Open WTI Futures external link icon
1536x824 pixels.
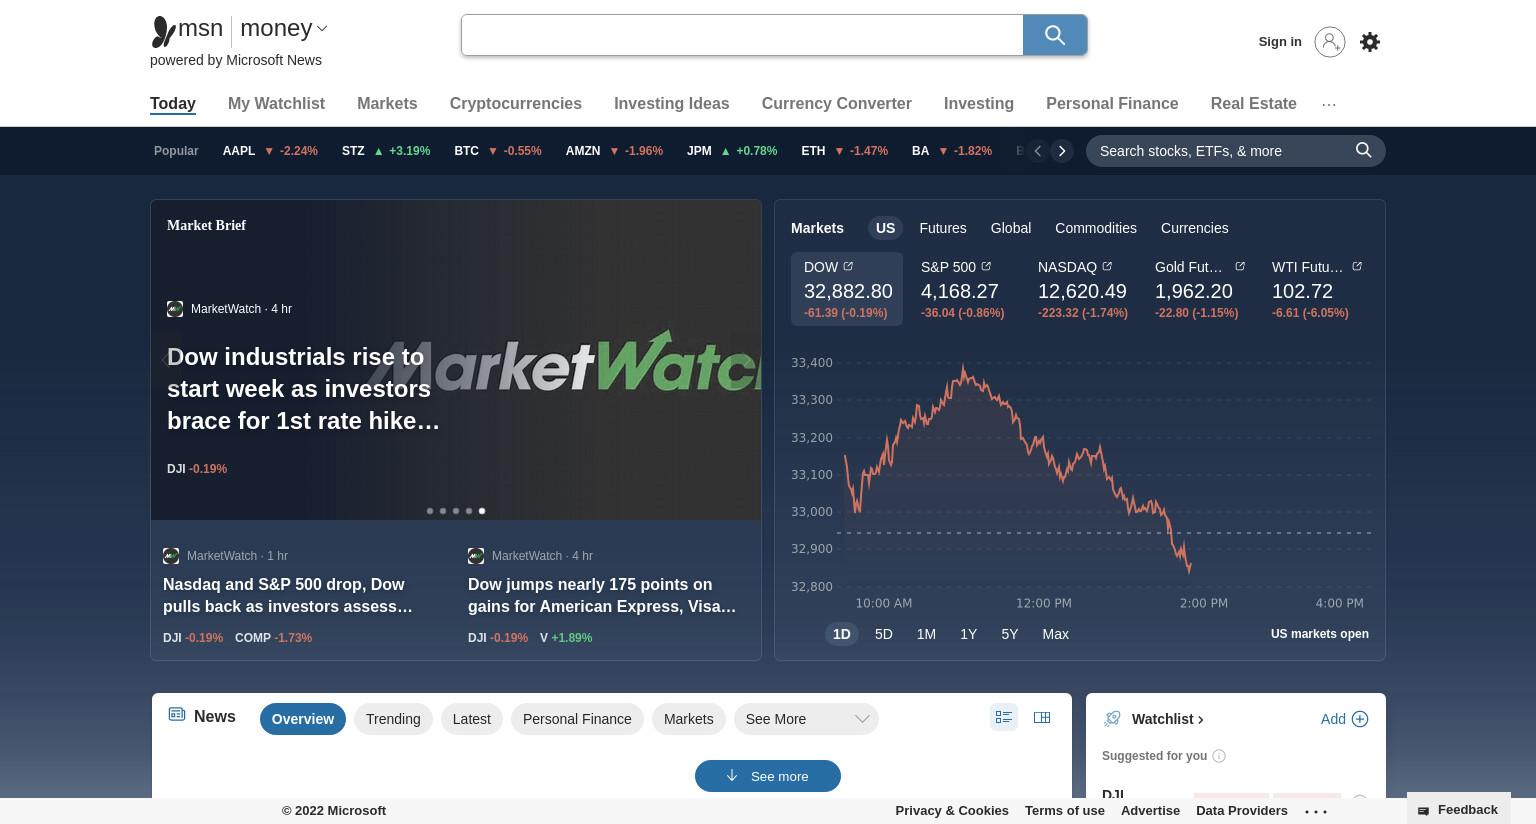[x=1357, y=266]
